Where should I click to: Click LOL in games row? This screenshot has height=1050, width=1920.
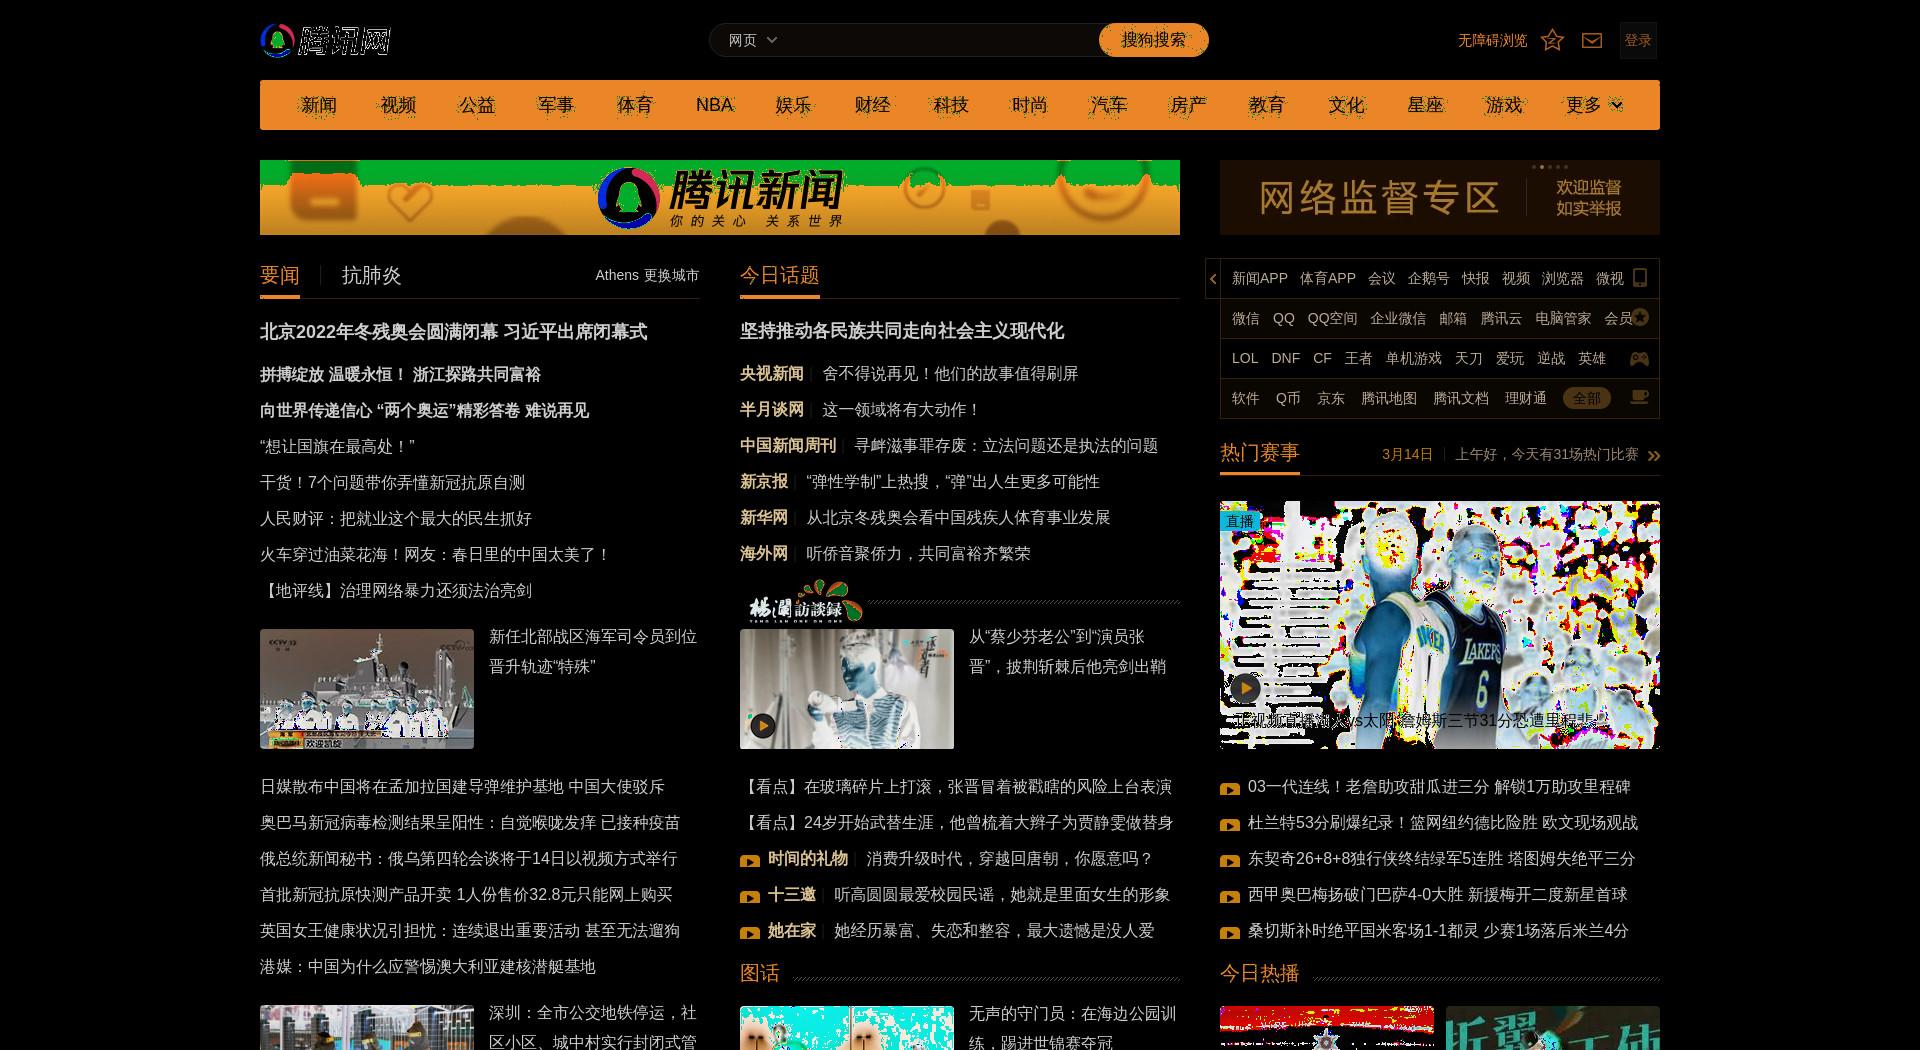[x=1245, y=358]
